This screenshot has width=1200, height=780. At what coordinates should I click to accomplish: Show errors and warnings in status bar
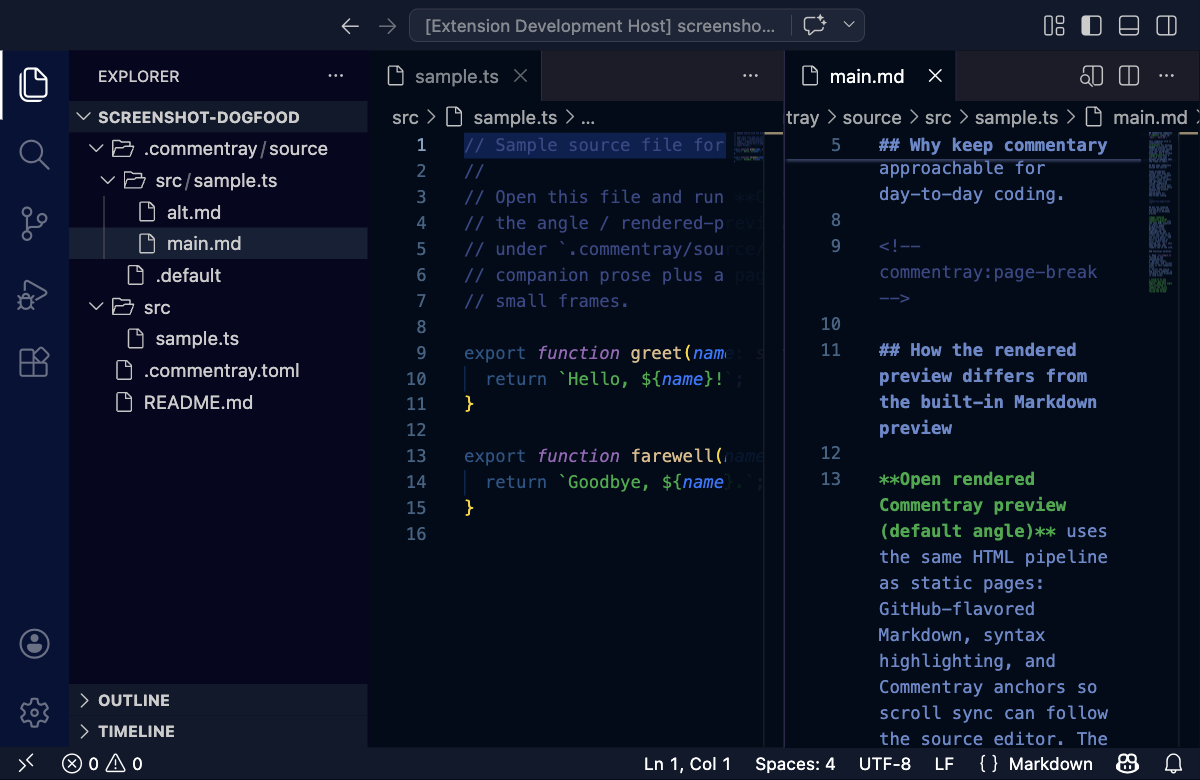pos(103,764)
